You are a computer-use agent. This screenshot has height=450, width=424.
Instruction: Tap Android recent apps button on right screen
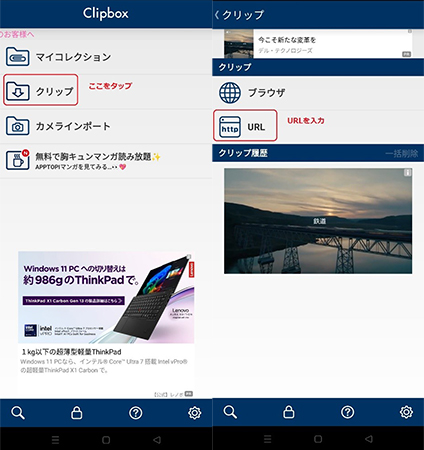[267, 439]
